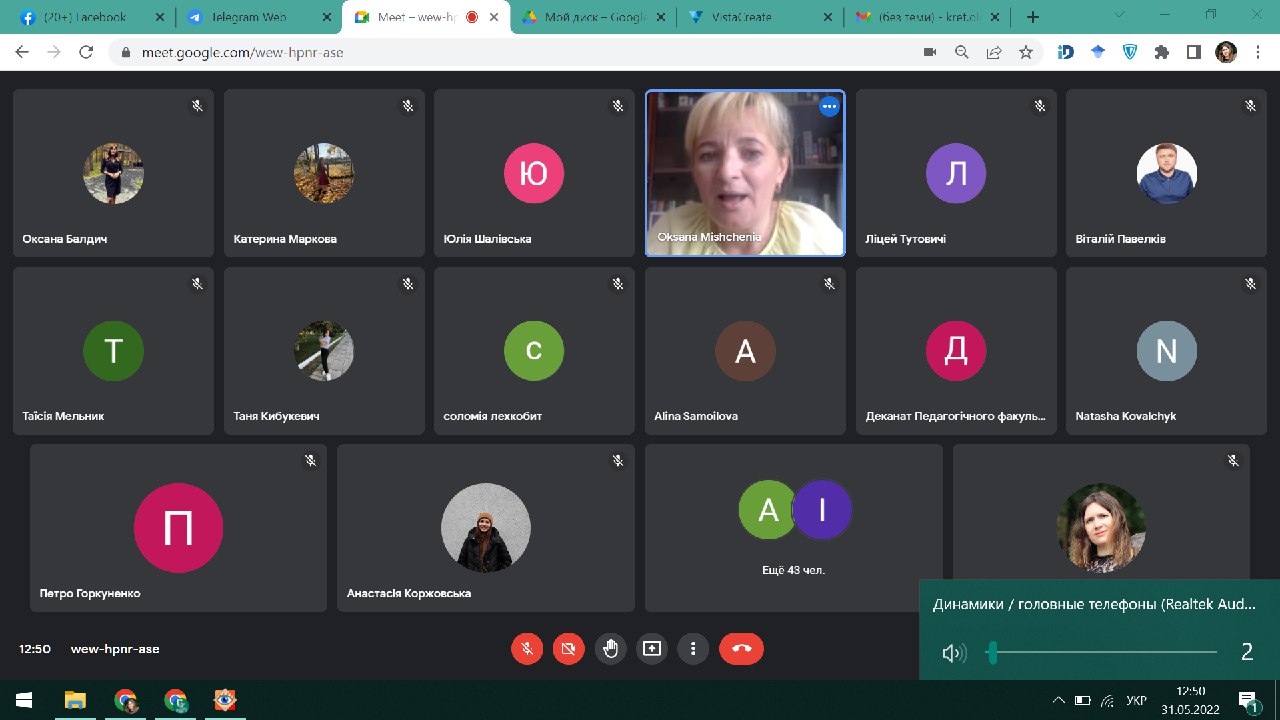1280x720 pixels.
Task: Open File Explorer from the taskbar
Action: [x=75, y=699]
